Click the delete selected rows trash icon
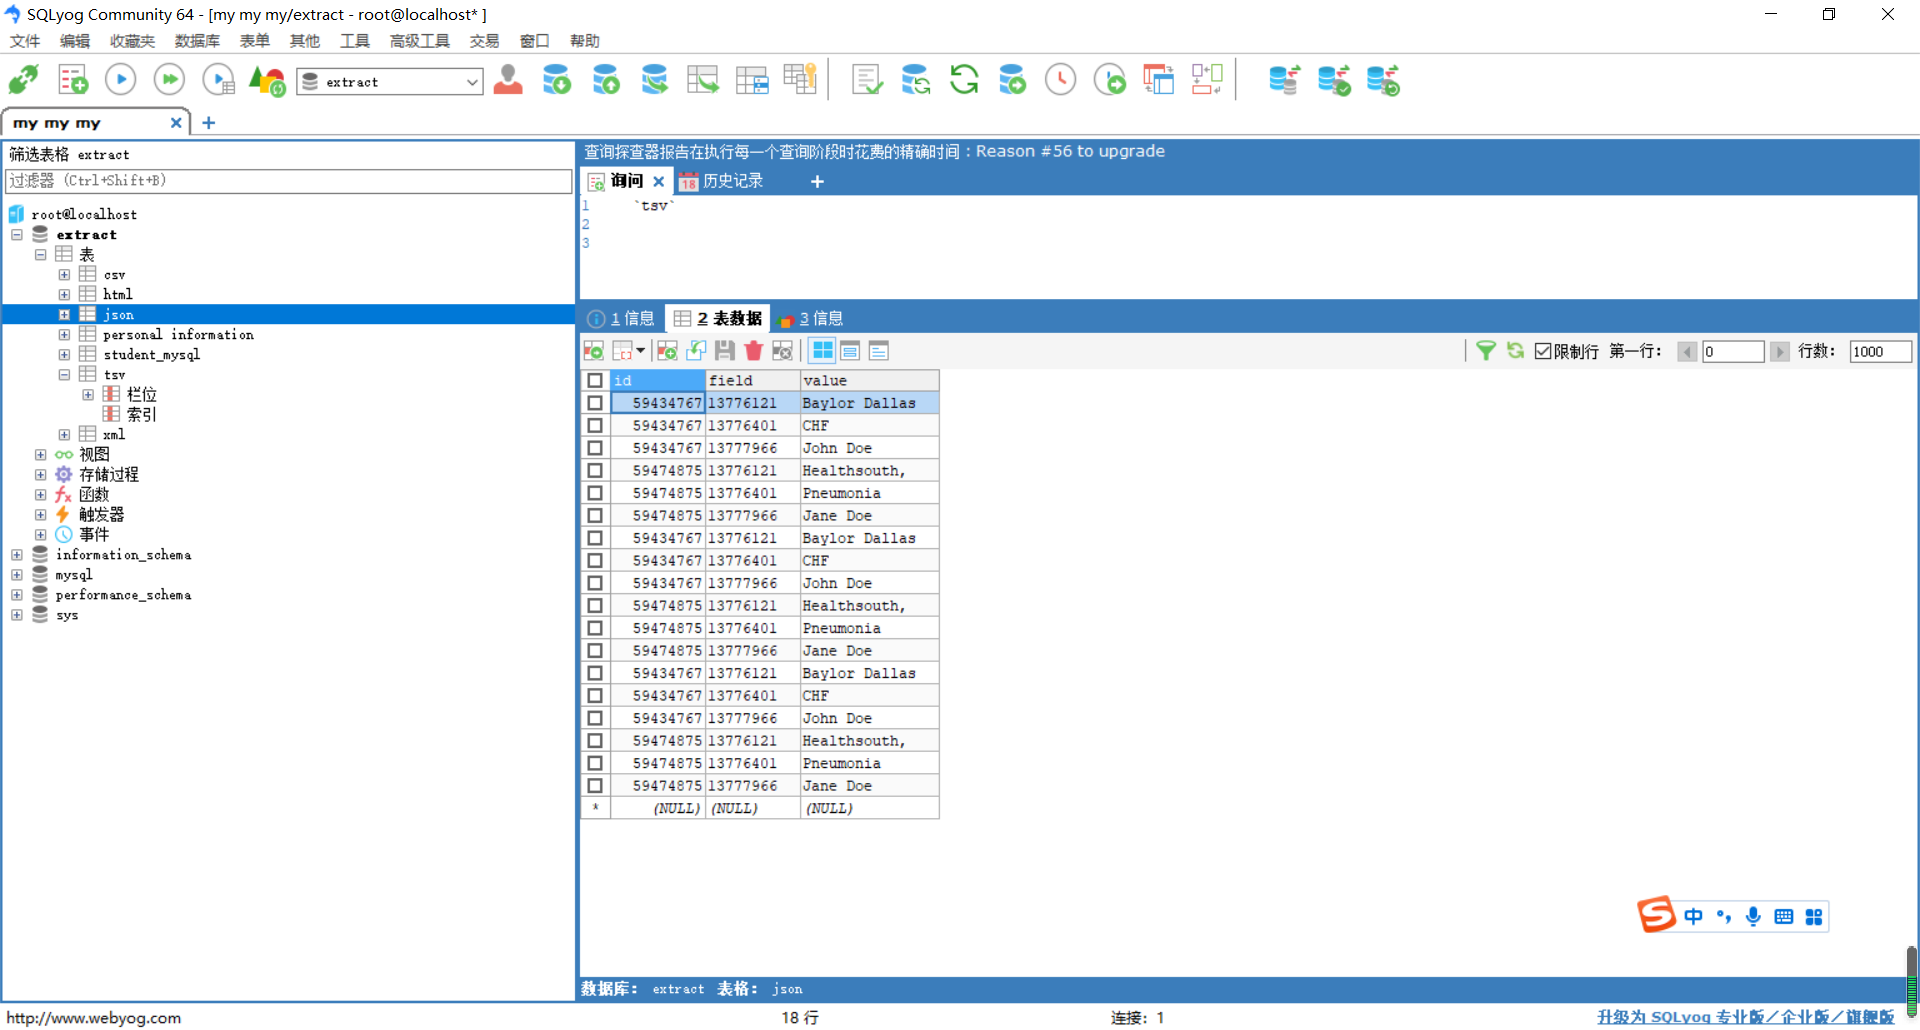Viewport: 1920px width, 1030px height. pos(754,351)
